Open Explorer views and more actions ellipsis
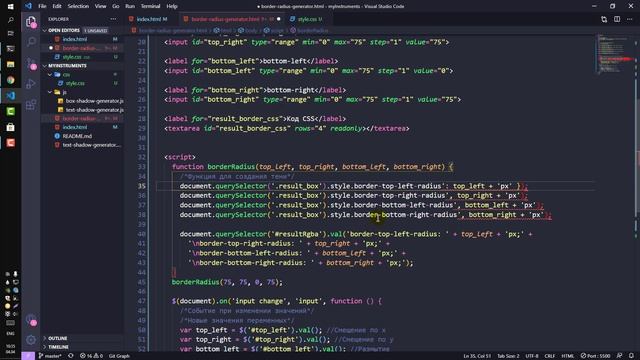The width and height of the screenshot is (640, 360). [113, 19]
